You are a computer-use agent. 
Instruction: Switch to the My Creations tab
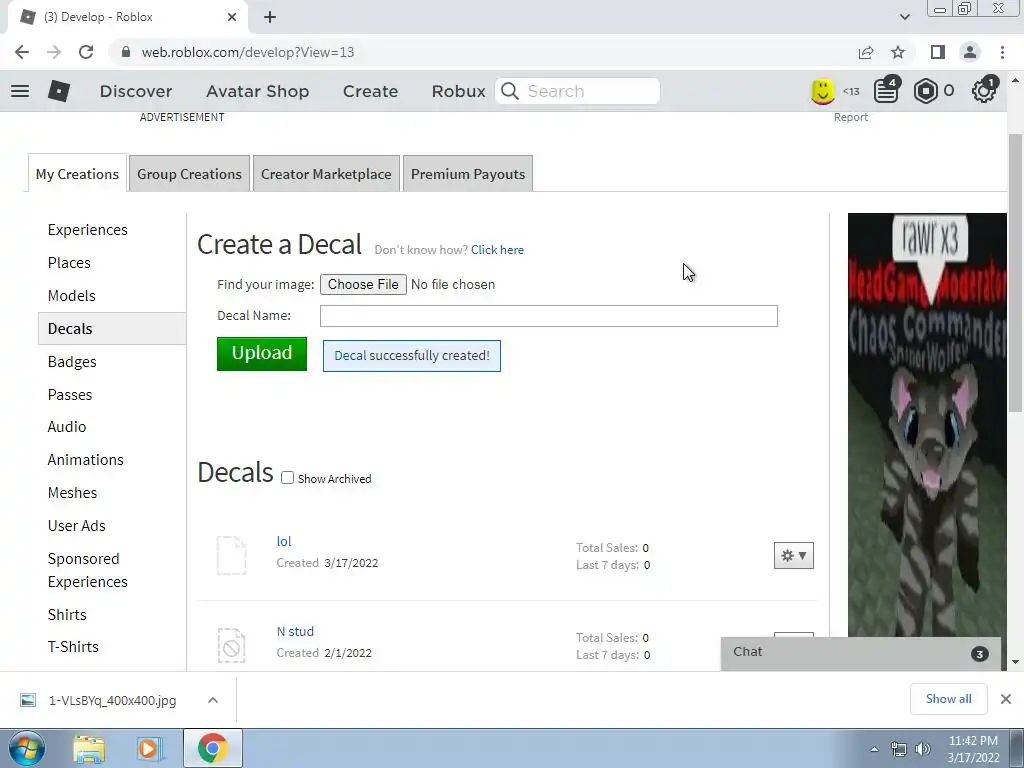(77, 174)
